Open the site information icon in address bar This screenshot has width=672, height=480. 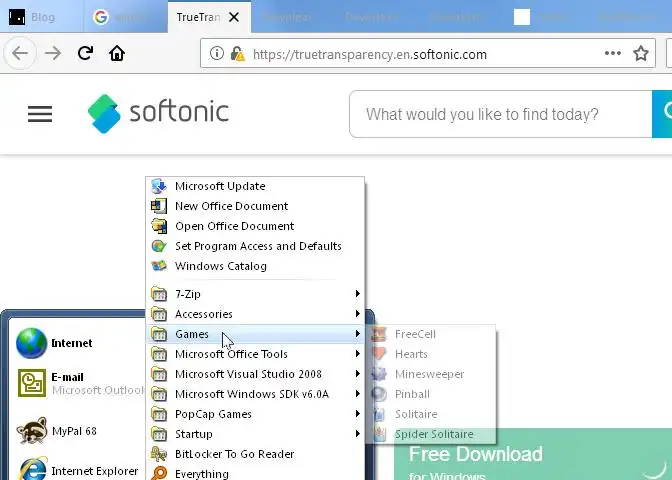pos(216,54)
